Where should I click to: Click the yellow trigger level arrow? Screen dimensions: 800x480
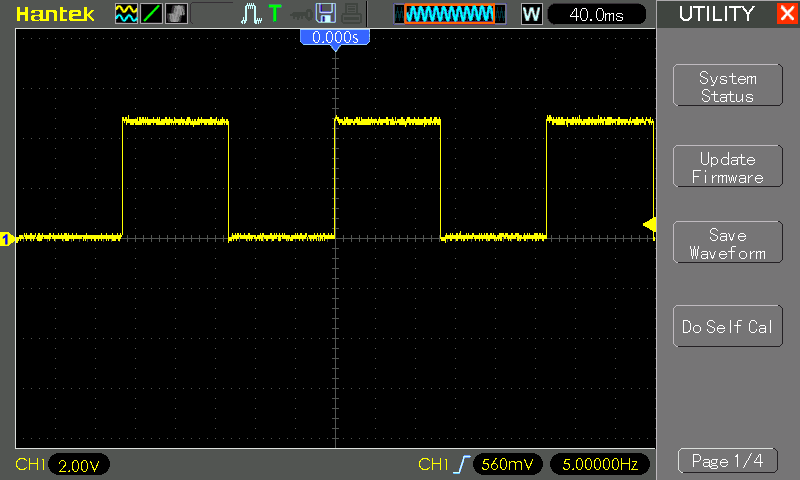click(x=649, y=224)
